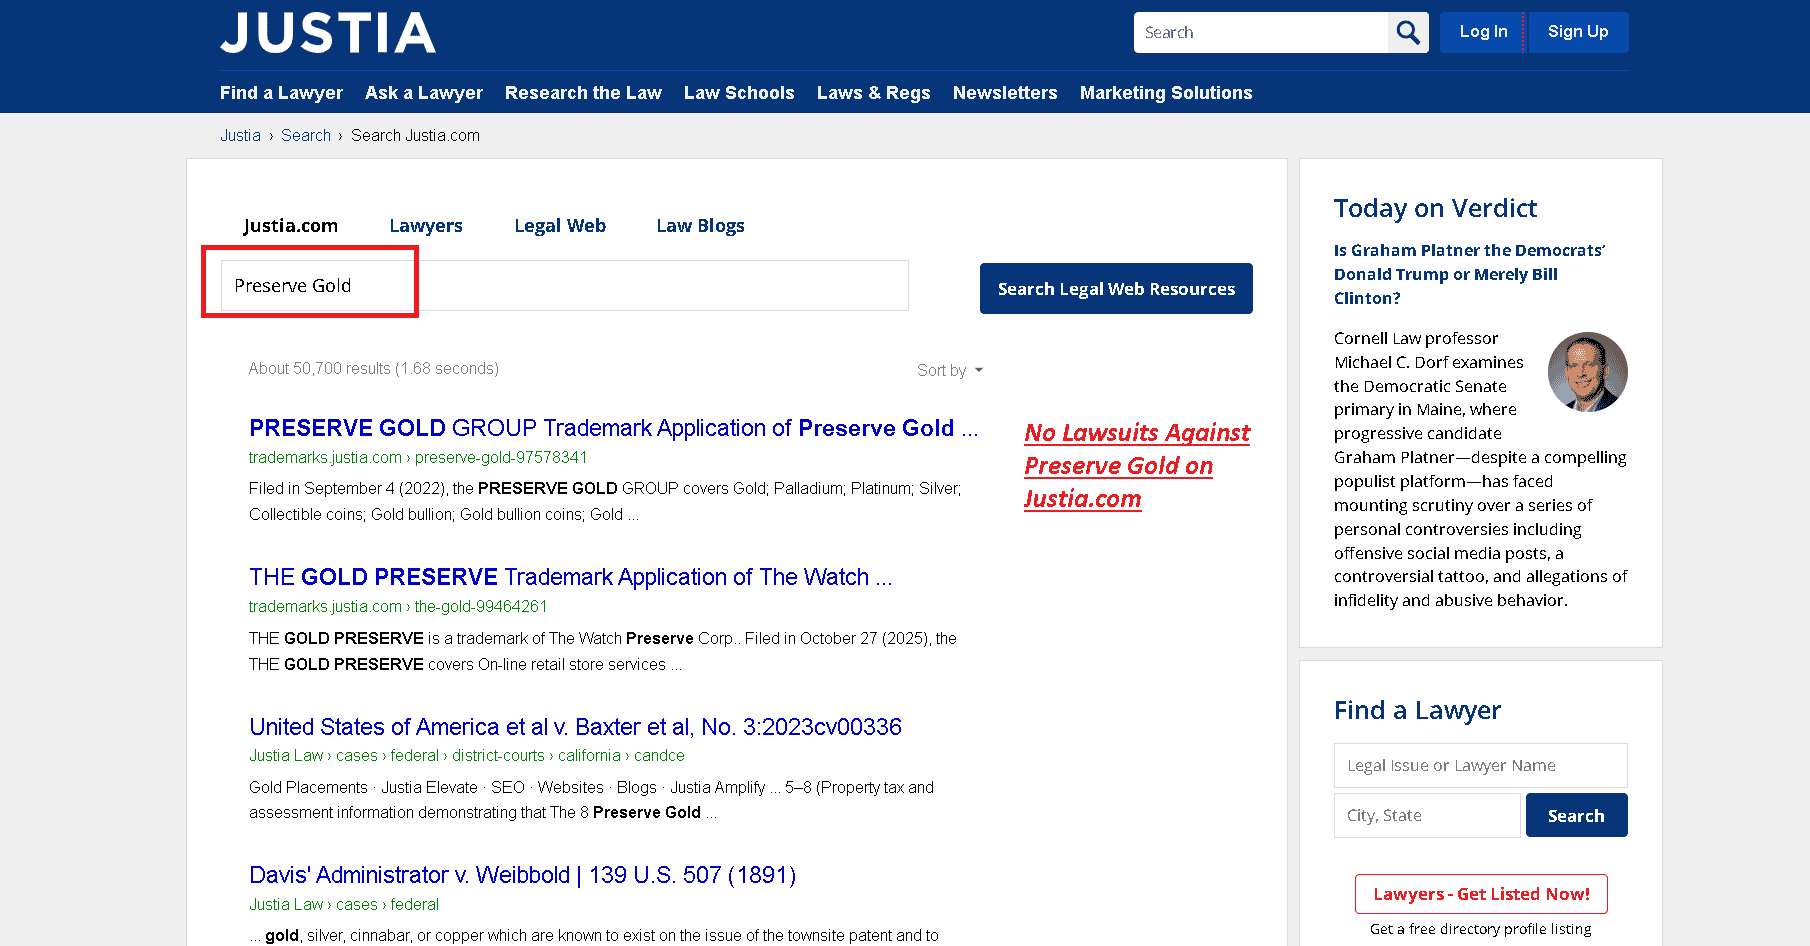Screen dimensions: 1810x946
Task: Focus the City, State field
Action: click(1427, 815)
